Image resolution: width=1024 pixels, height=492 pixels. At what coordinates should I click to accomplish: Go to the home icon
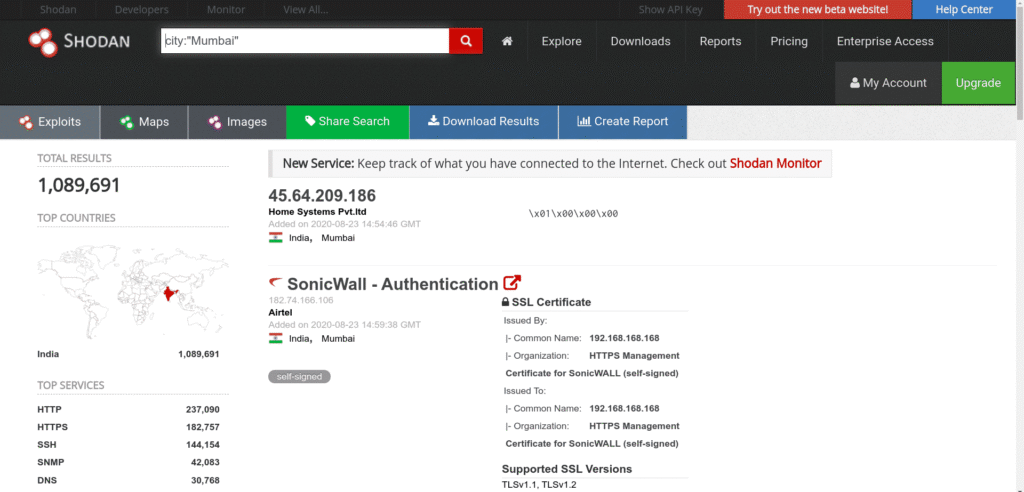coord(507,41)
